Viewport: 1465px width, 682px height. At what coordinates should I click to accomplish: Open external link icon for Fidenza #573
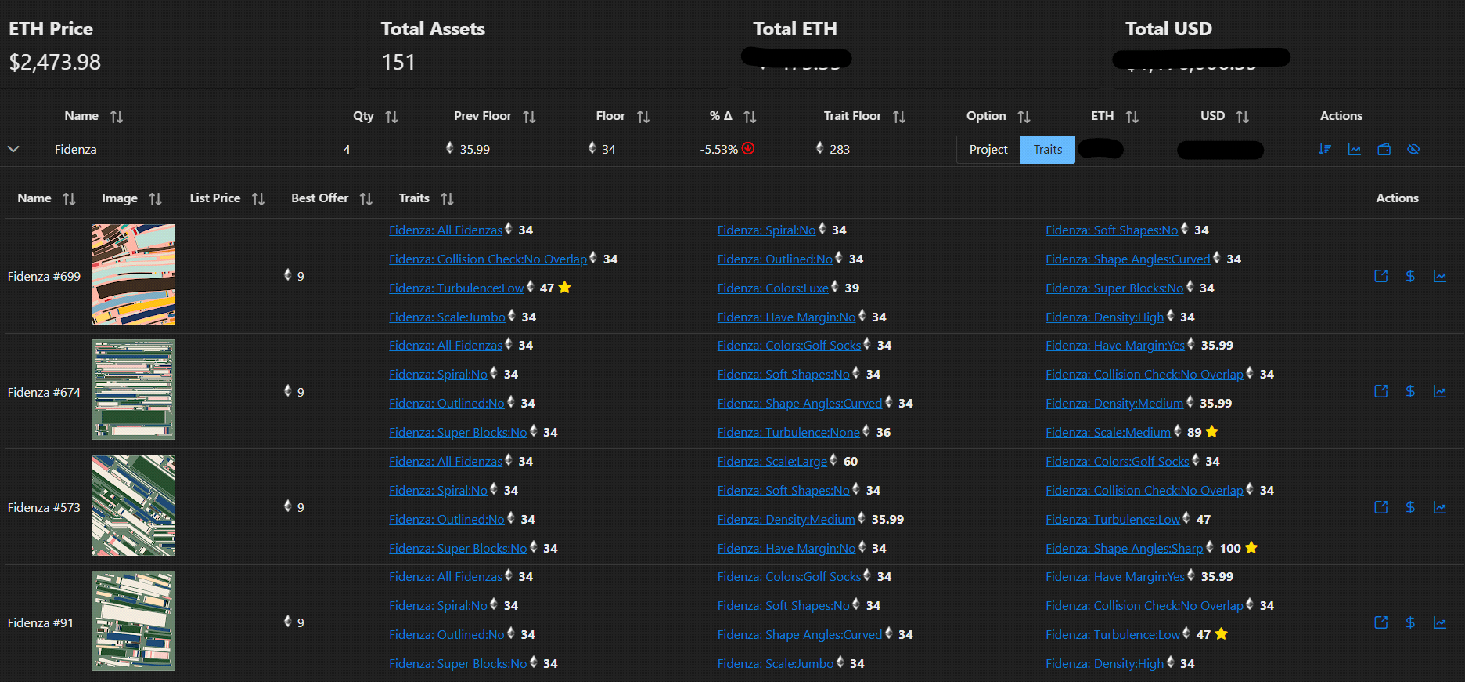(x=1381, y=507)
